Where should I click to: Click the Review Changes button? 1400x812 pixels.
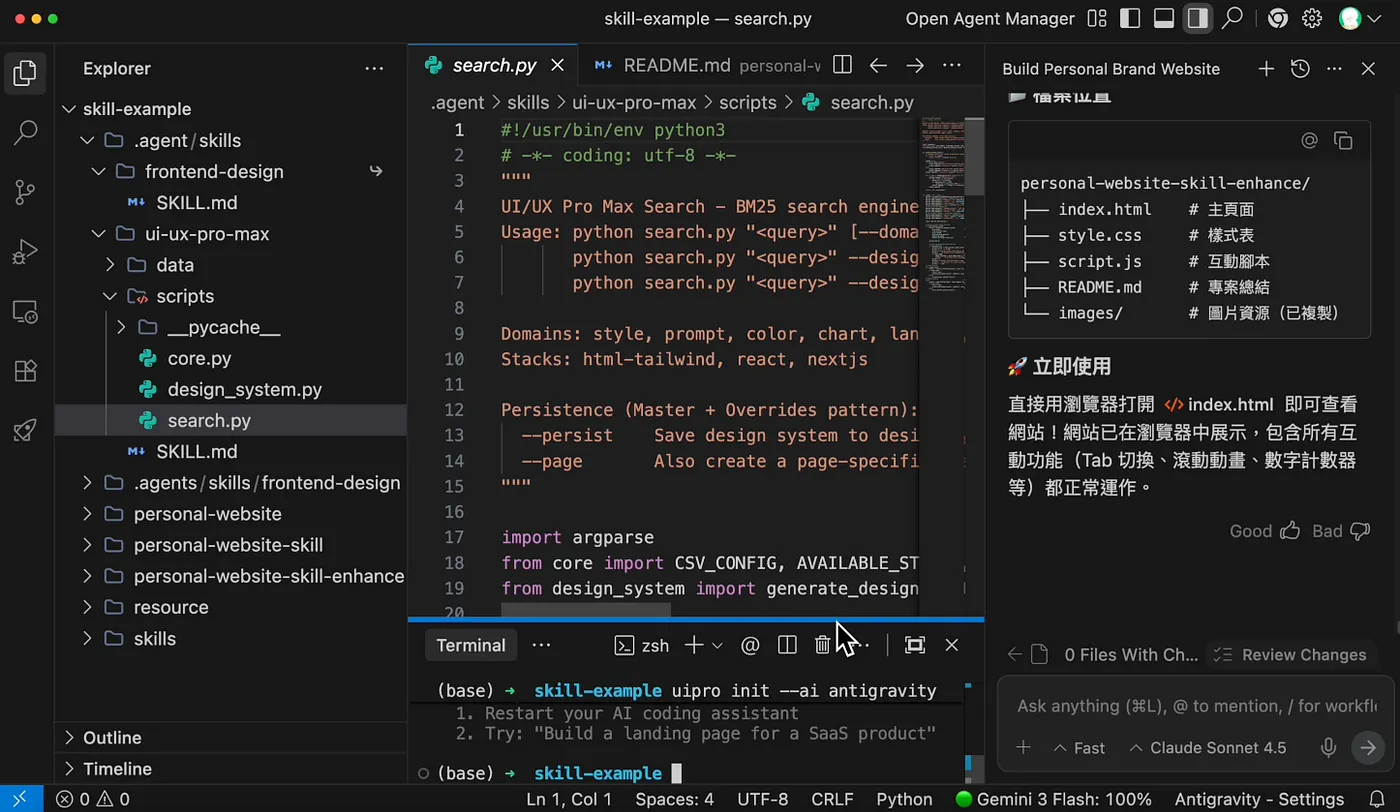pos(1289,655)
